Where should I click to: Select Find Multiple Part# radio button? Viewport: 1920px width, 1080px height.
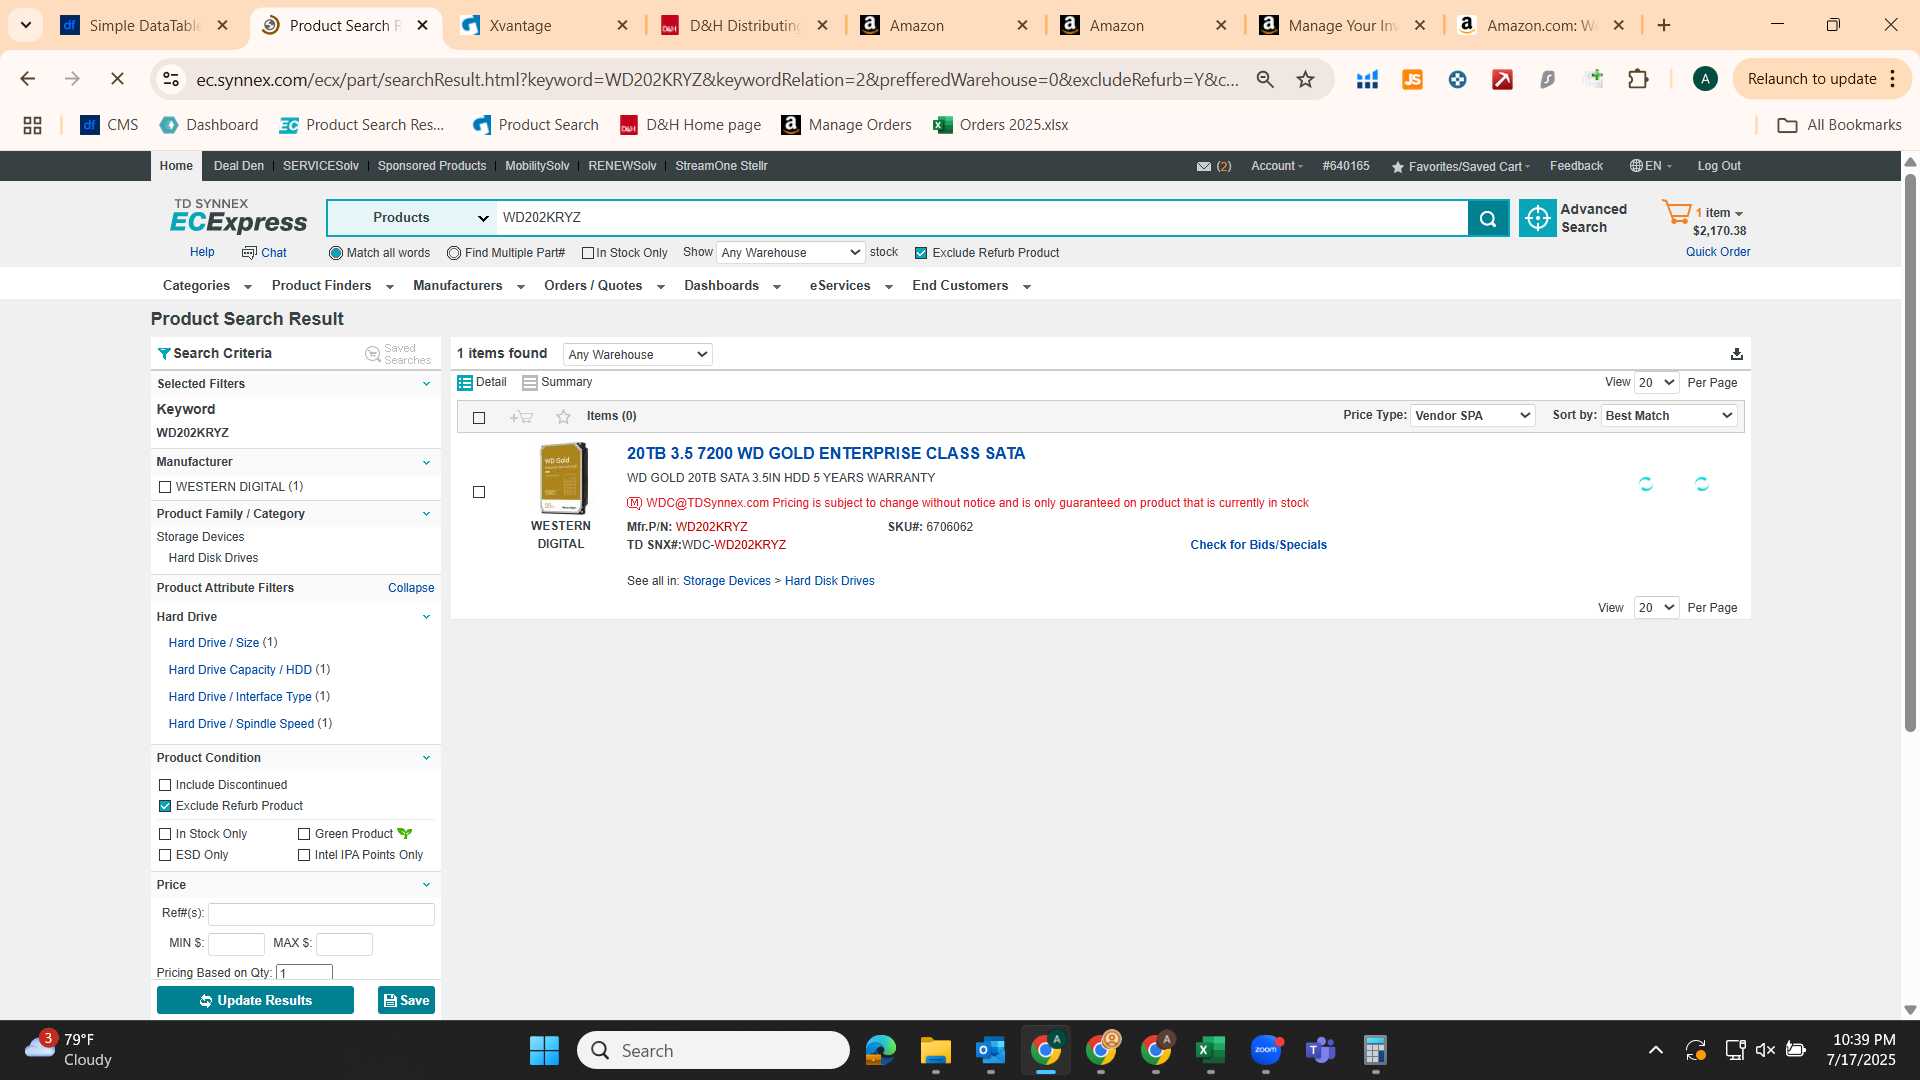point(454,253)
